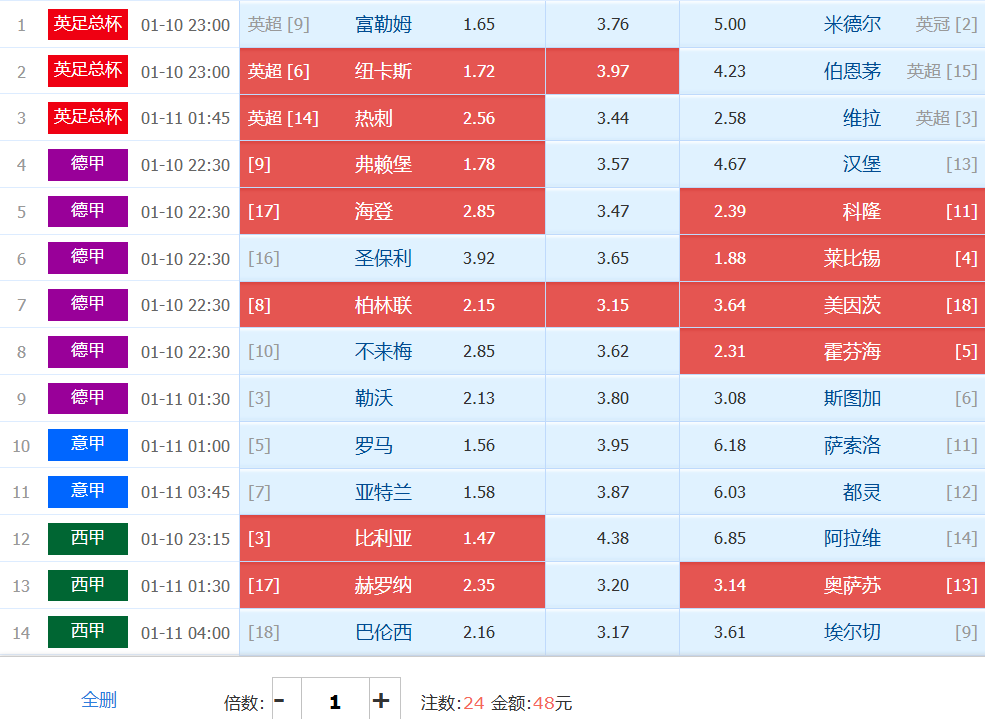Image resolution: width=985 pixels, height=719 pixels.
Task: Click the 全删 link to clear all selections
Action: (99, 700)
